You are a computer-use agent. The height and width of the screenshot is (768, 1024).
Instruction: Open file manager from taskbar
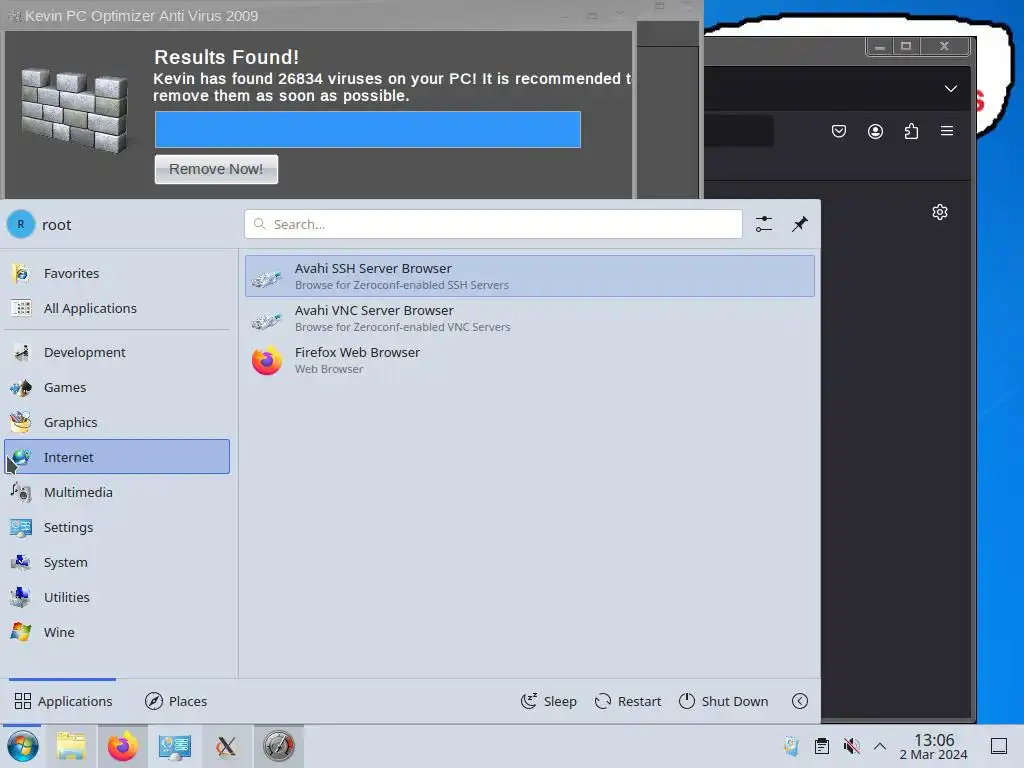(x=71, y=746)
